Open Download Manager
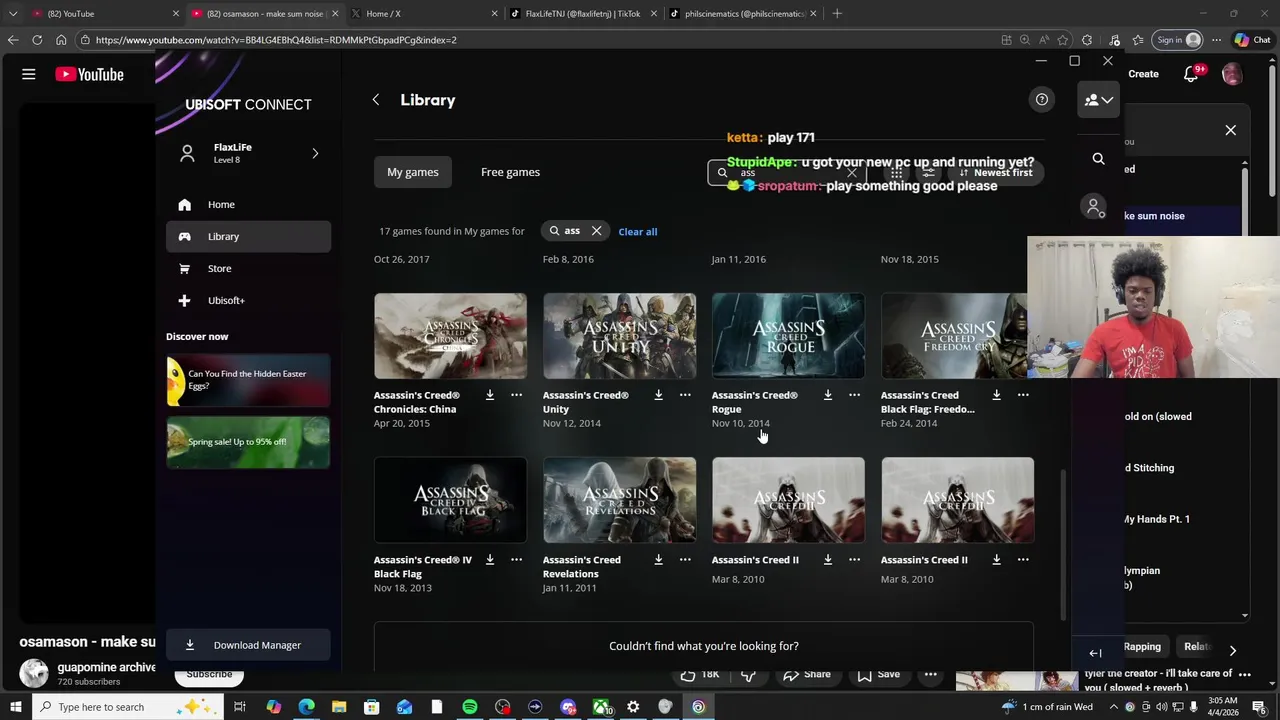This screenshot has height=720, width=1280. [x=248, y=645]
